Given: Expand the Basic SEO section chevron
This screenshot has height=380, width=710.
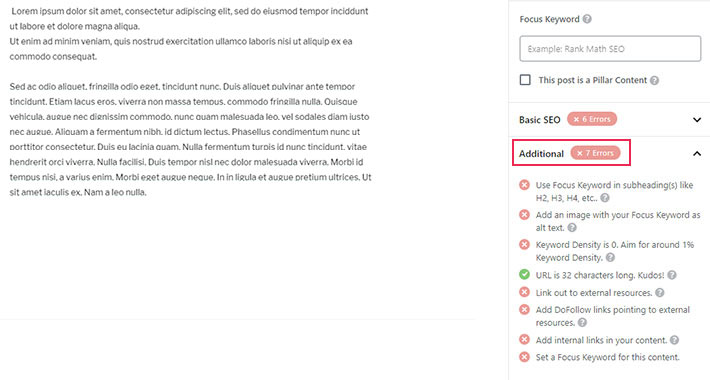Looking at the screenshot, I should point(697,120).
